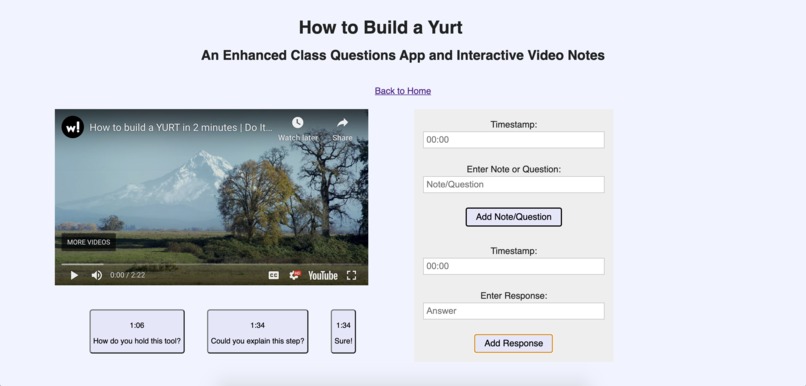This screenshot has height=386, width=806.
Task: Focus the Note/Question input field
Action: [514, 185]
